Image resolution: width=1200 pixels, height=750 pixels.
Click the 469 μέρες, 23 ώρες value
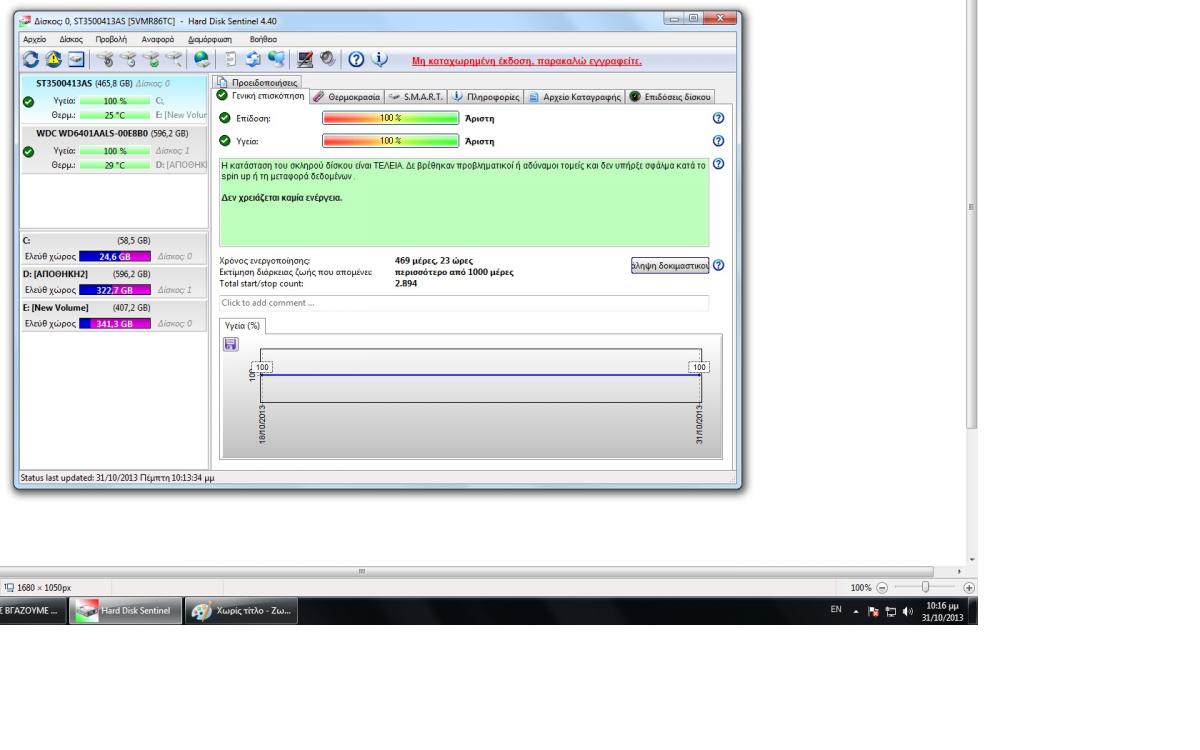coord(434,260)
